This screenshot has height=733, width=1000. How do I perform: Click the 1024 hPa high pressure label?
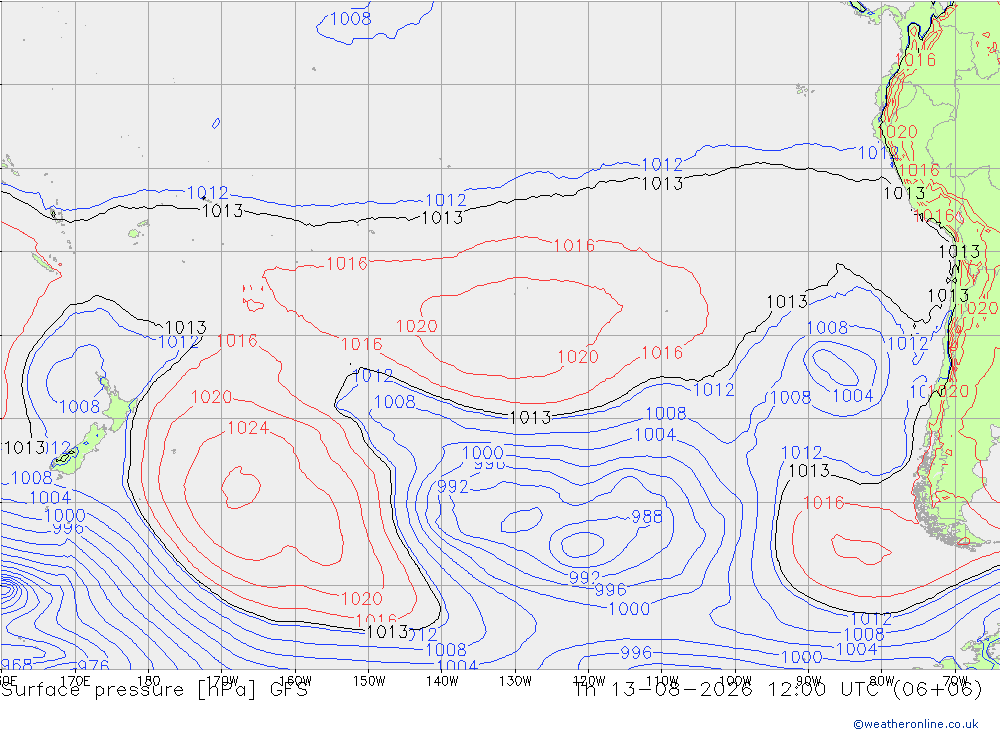(x=248, y=428)
